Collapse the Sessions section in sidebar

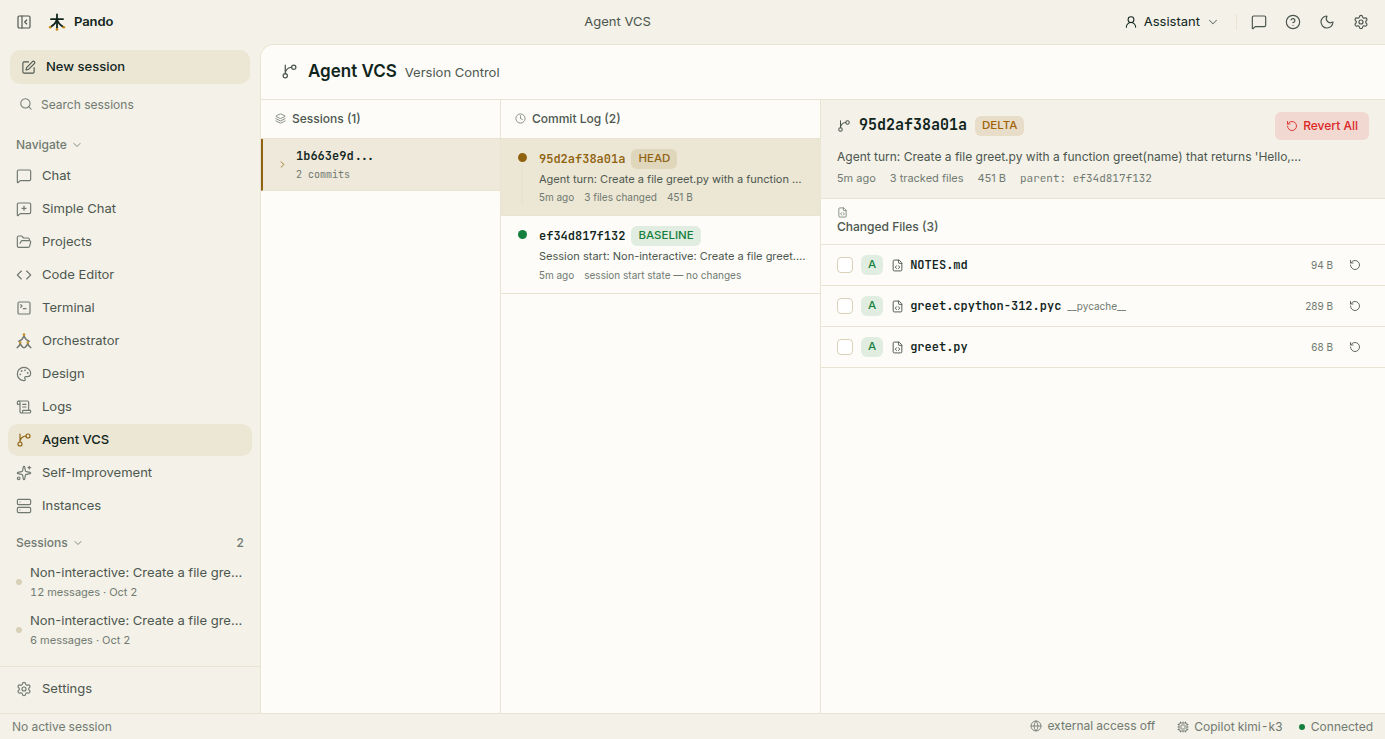(49, 543)
